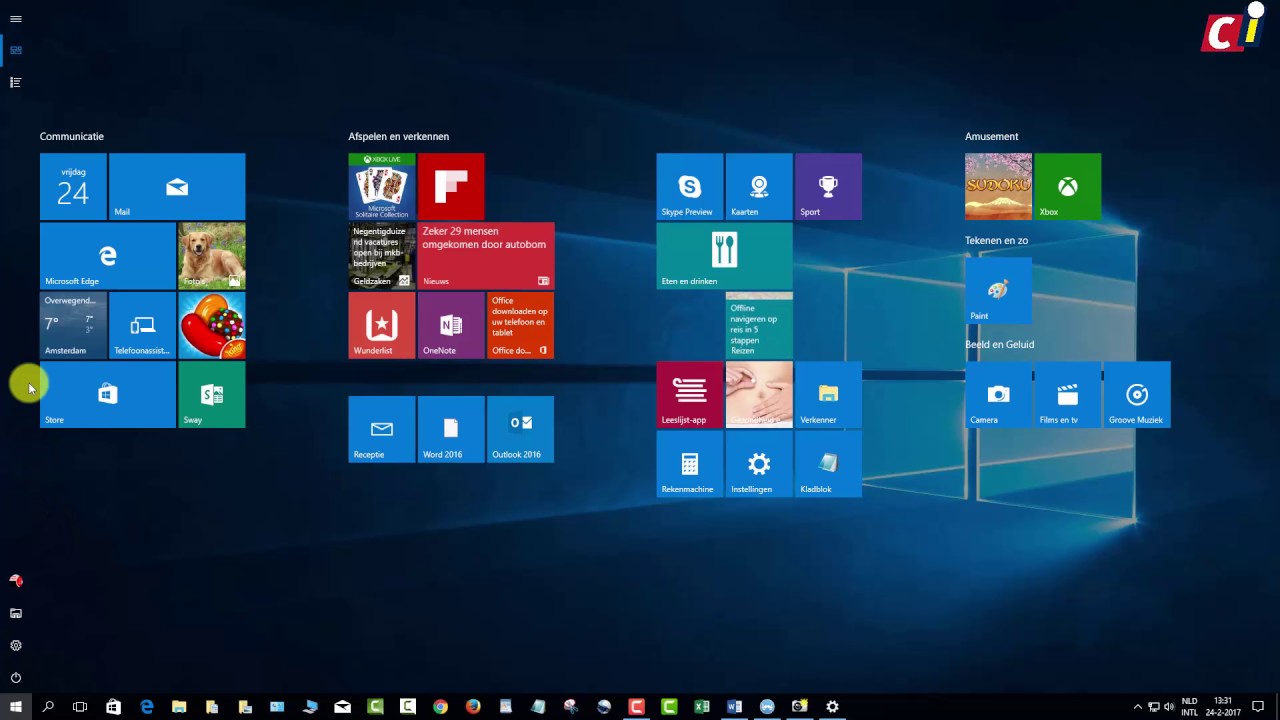Open the Store tile
This screenshot has height=720, width=1280.
(108, 394)
